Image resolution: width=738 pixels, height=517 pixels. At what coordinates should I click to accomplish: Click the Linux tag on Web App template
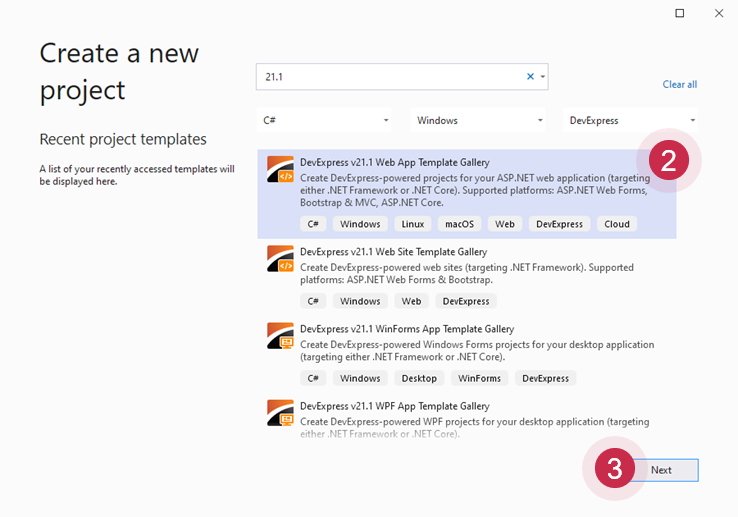413,224
